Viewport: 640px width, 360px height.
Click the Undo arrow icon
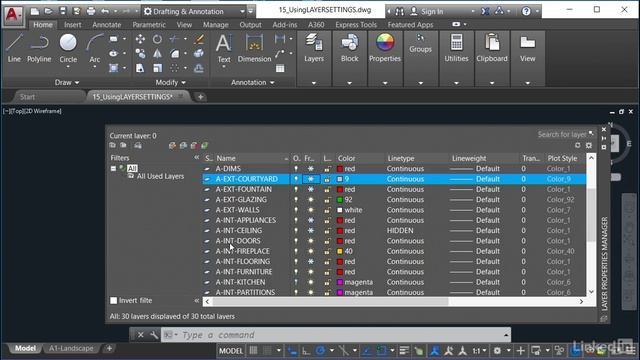[105, 11]
